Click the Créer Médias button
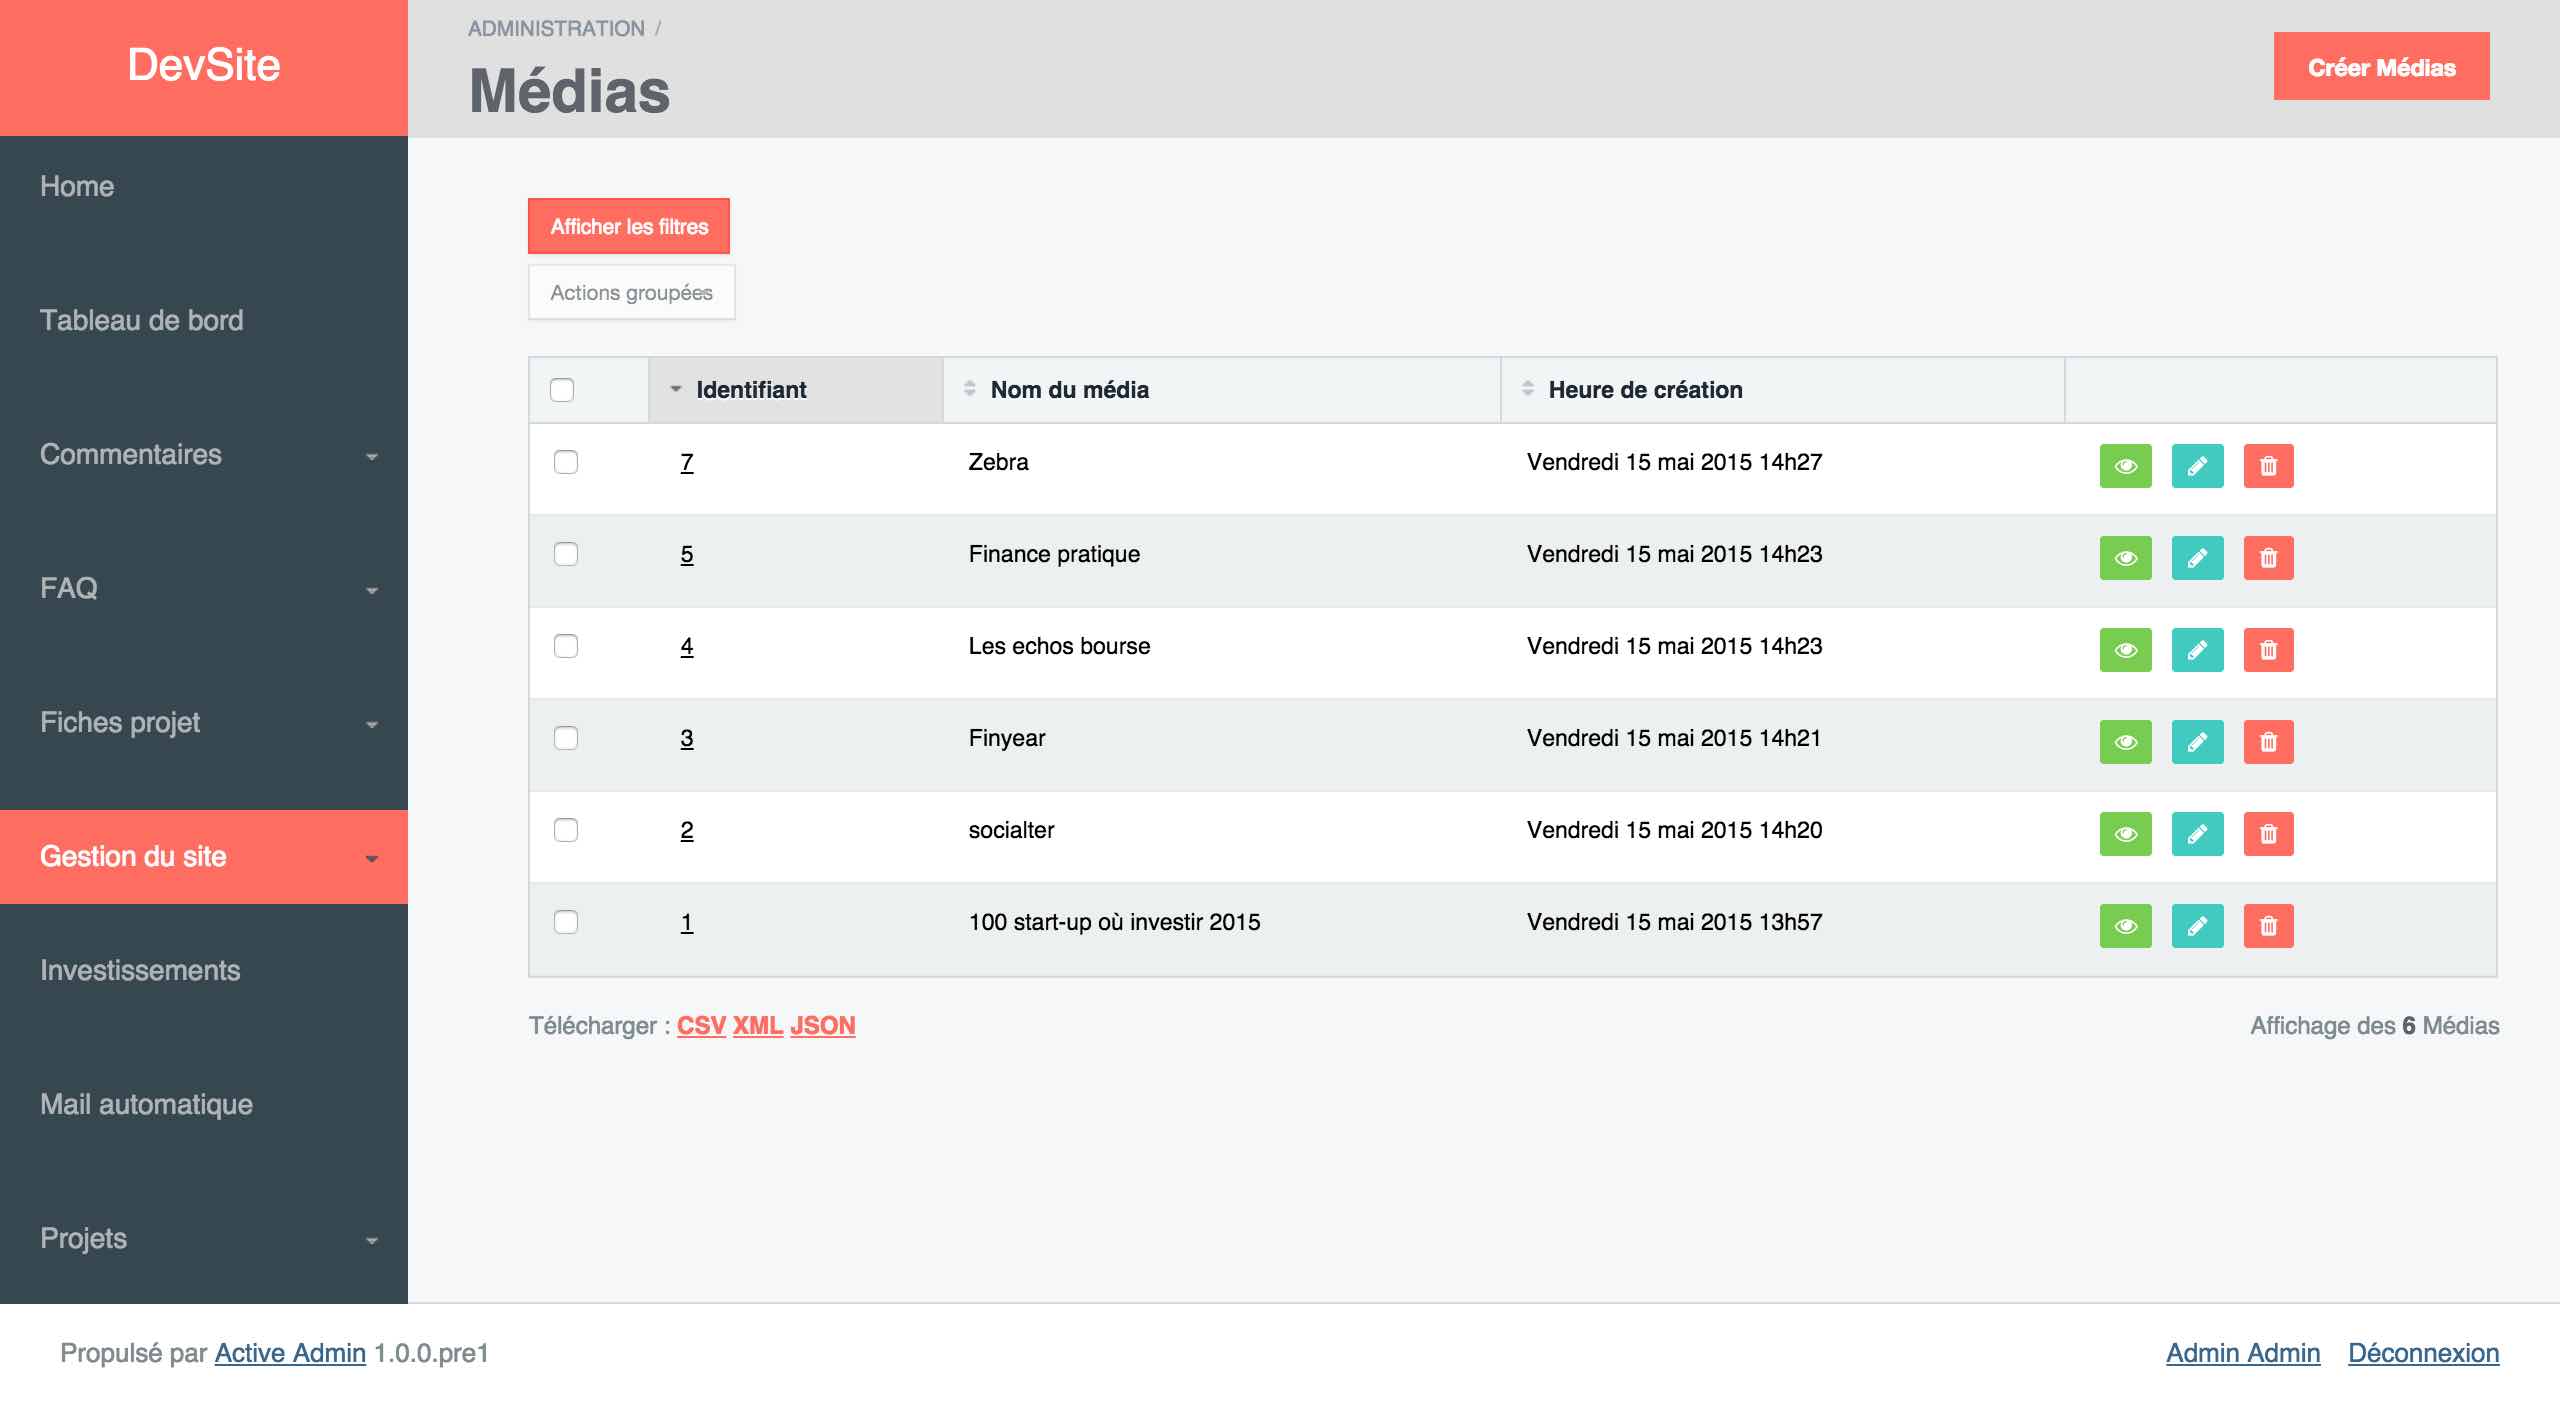2560x1410 pixels. pos(2381,67)
